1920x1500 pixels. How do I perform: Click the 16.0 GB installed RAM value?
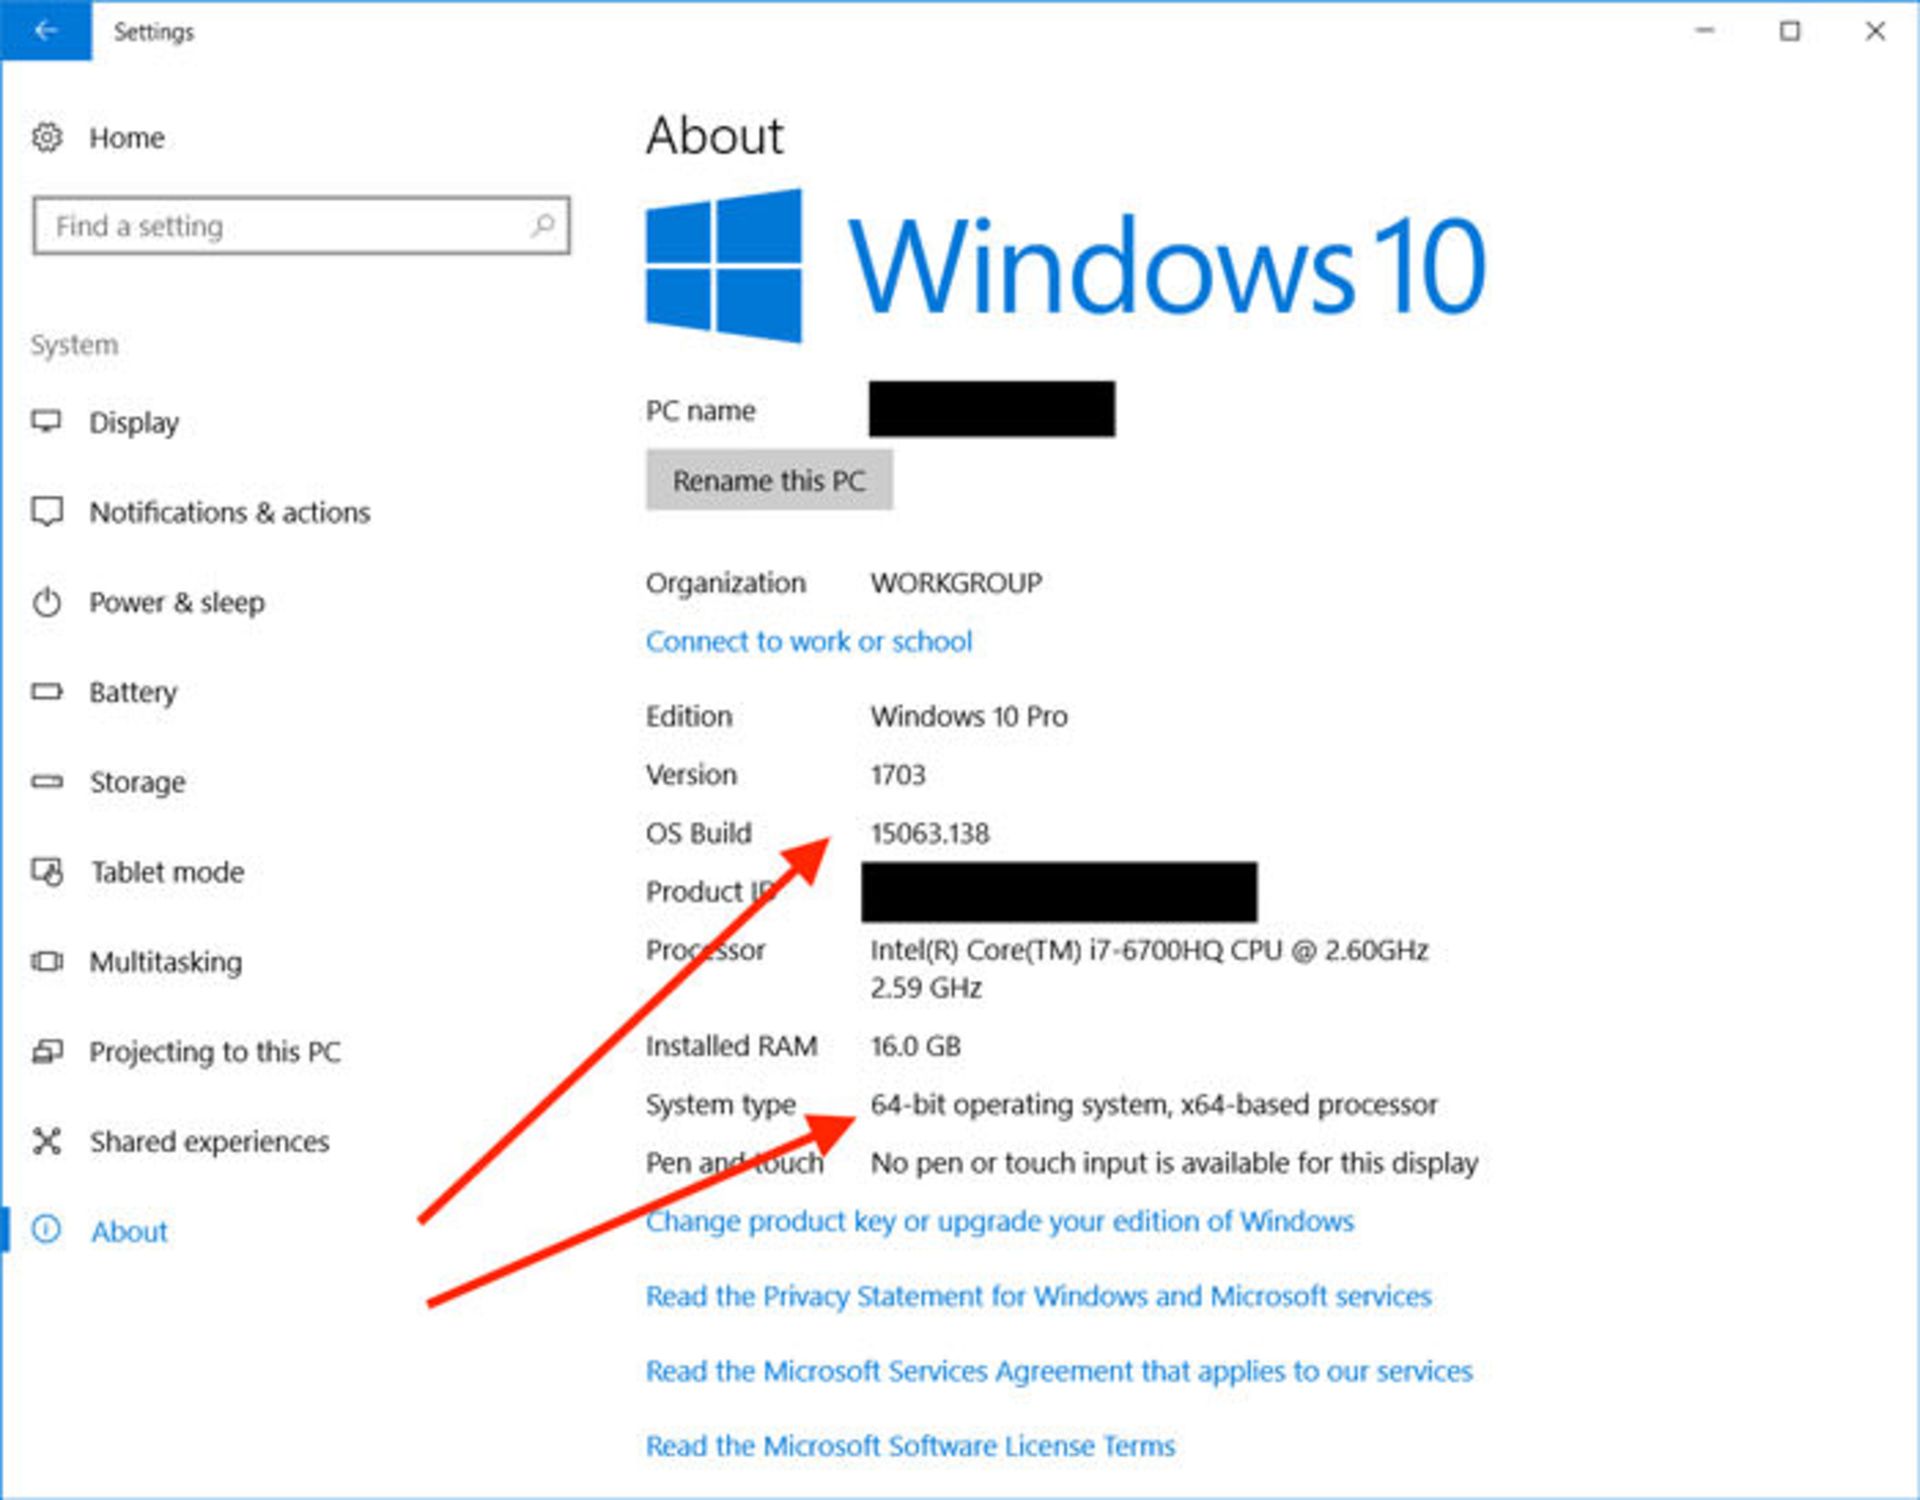pyautogui.click(x=915, y=1046)
